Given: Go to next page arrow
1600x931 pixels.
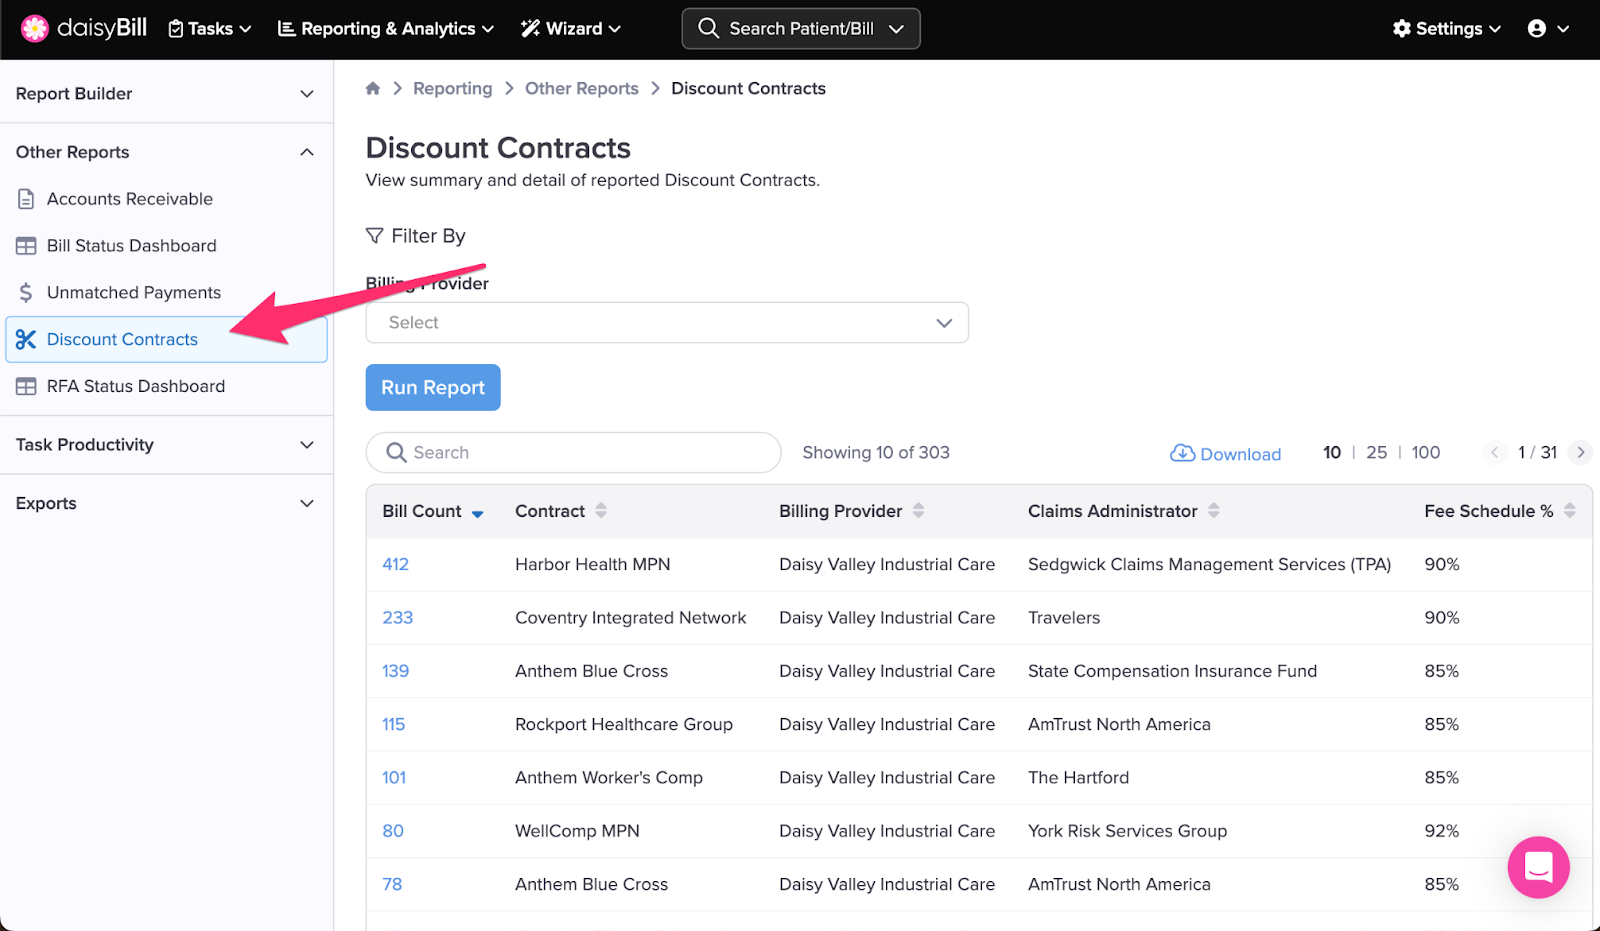Looking at the screenshot, I should [1580, 453].
